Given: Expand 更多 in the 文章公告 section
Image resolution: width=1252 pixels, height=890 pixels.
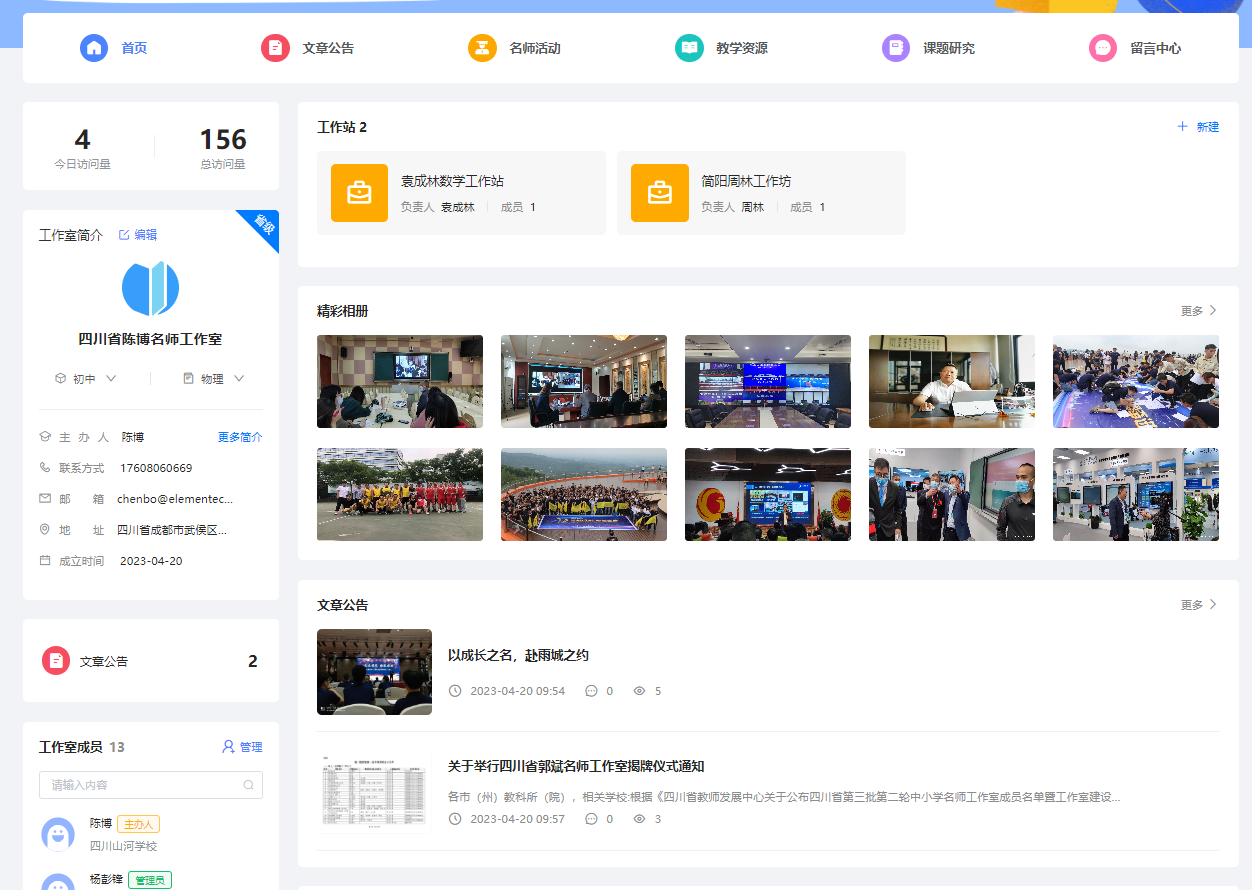Looking at the screenshot, I should 1198,605.
